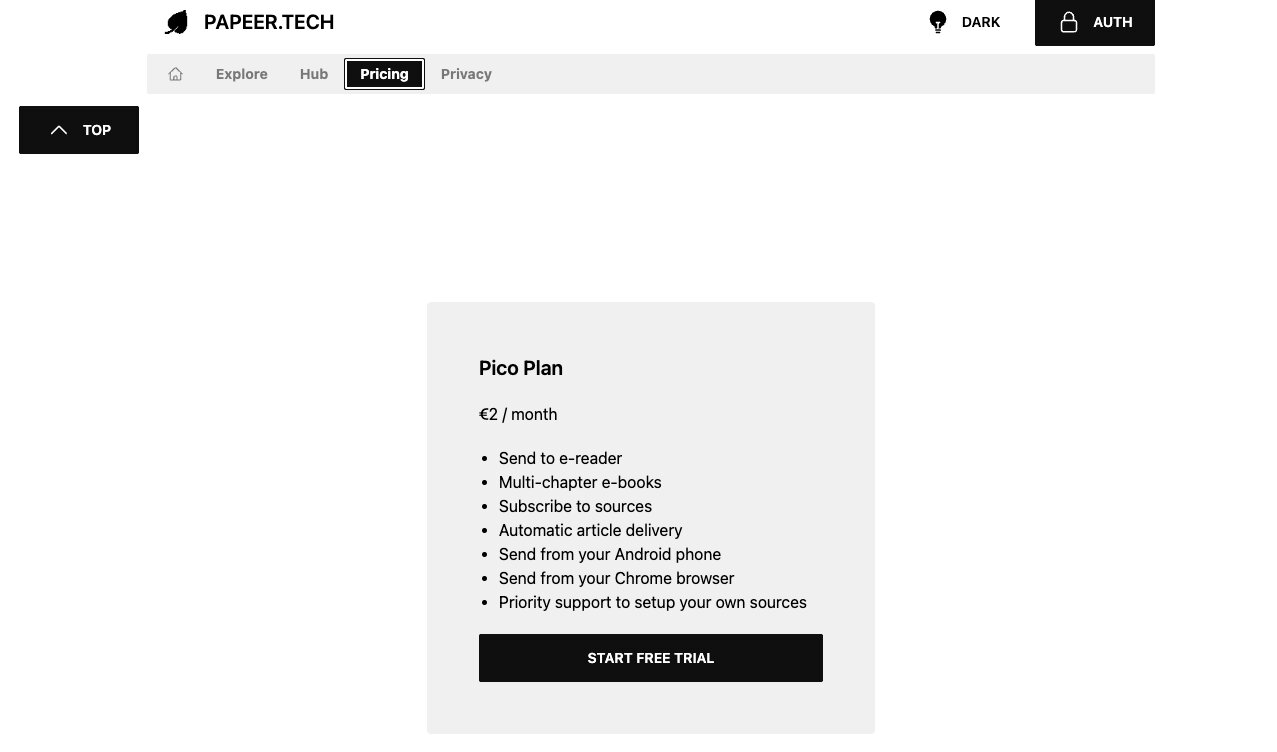
Task: Toggle the DARK theme text label
Action: click(x=980, y=22)
